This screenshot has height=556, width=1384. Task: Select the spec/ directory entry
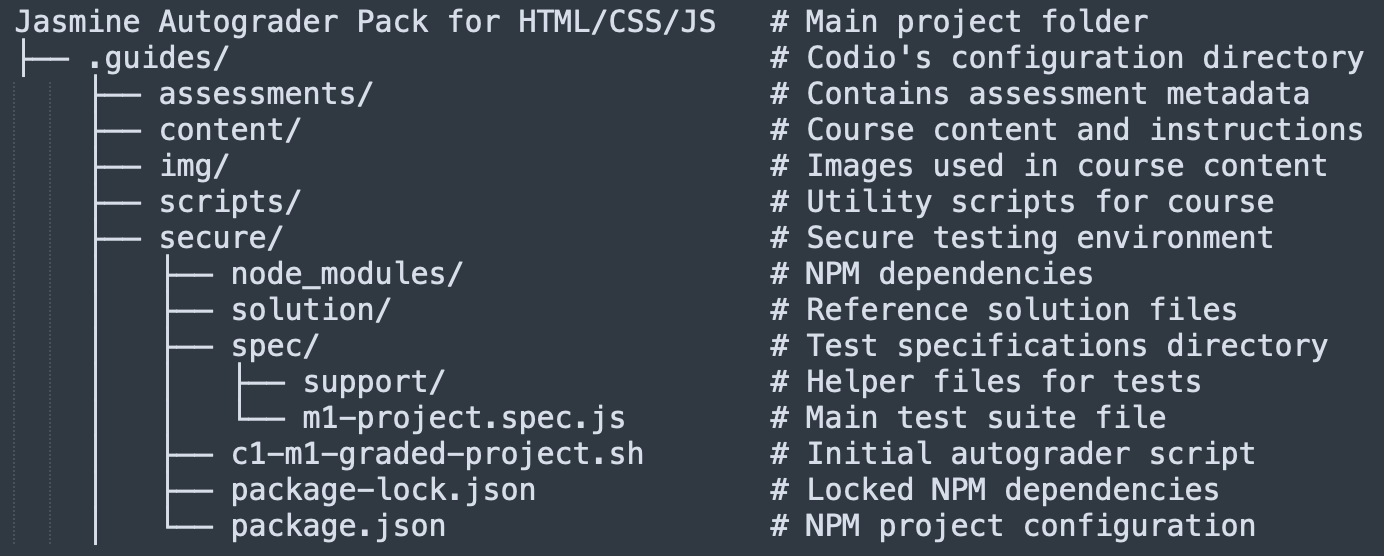click(275, 346)
